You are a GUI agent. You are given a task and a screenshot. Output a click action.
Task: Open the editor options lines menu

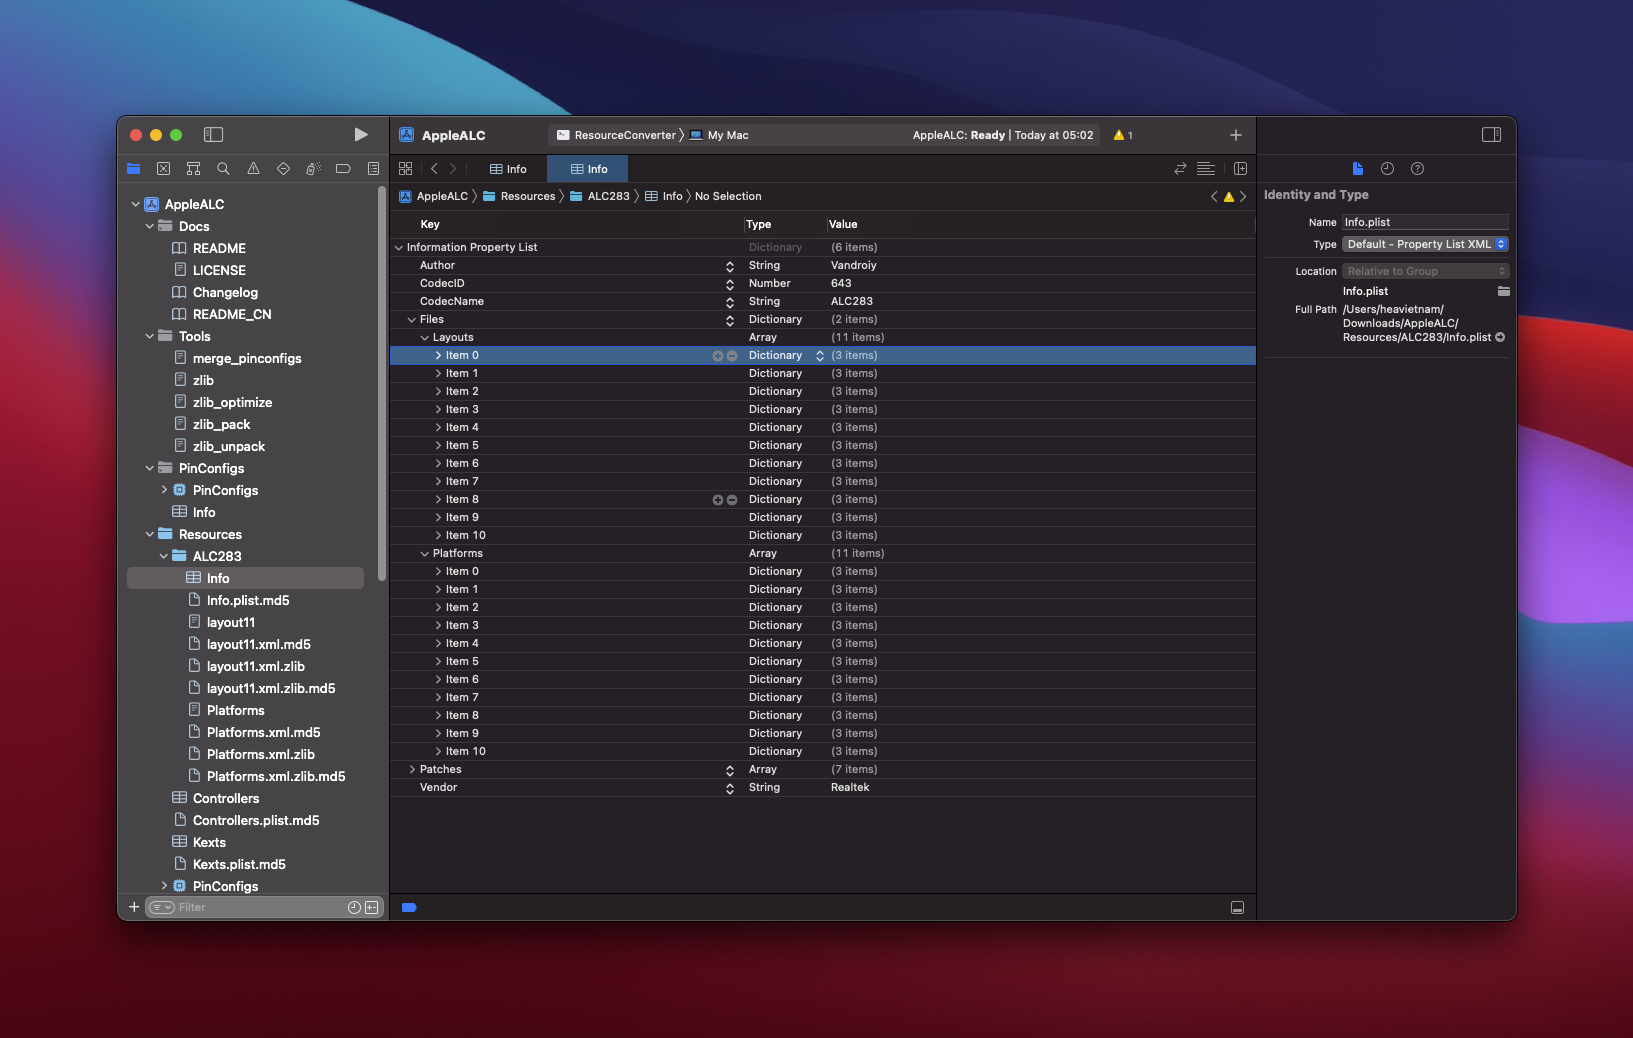click(x=1206, y=169)
